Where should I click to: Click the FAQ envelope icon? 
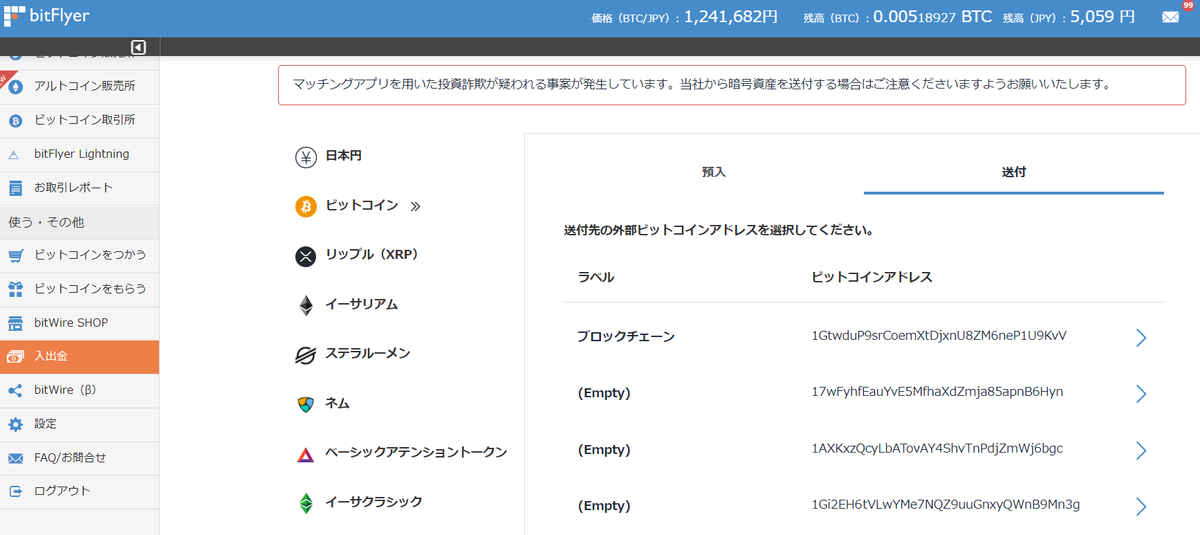[x=15, y=458]
